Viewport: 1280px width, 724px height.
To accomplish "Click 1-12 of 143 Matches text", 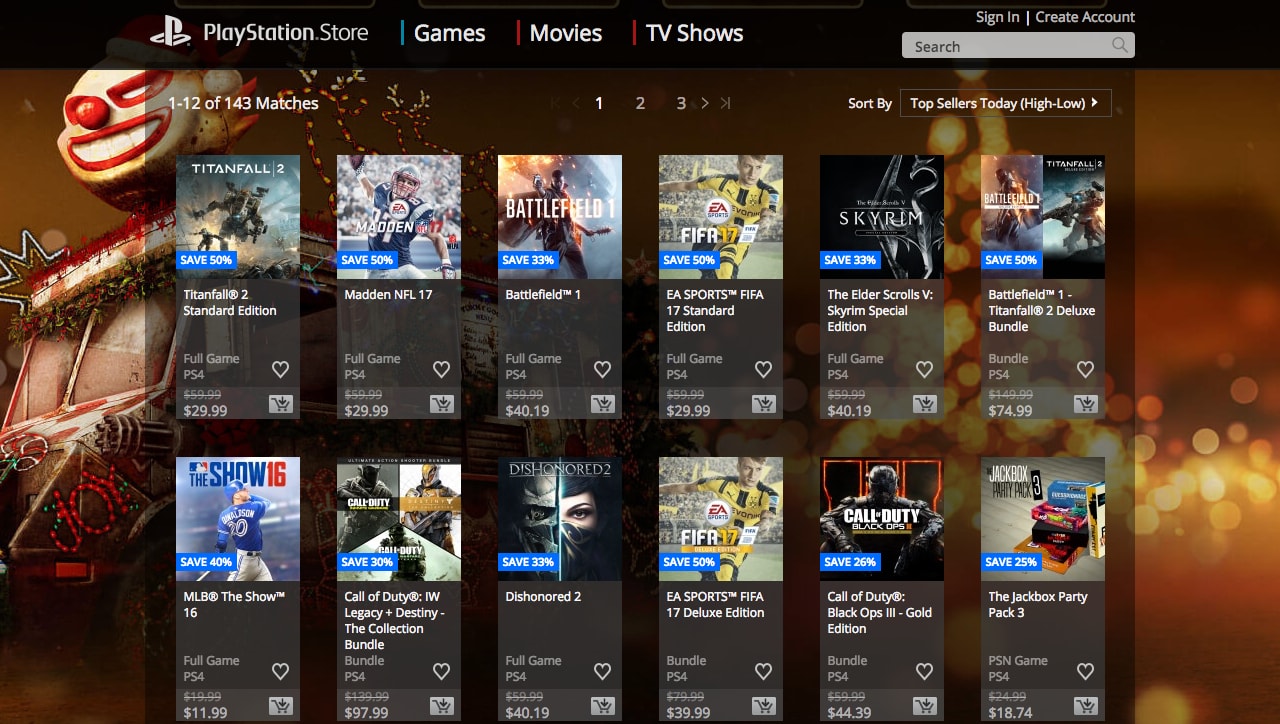I will click(243, 103).
